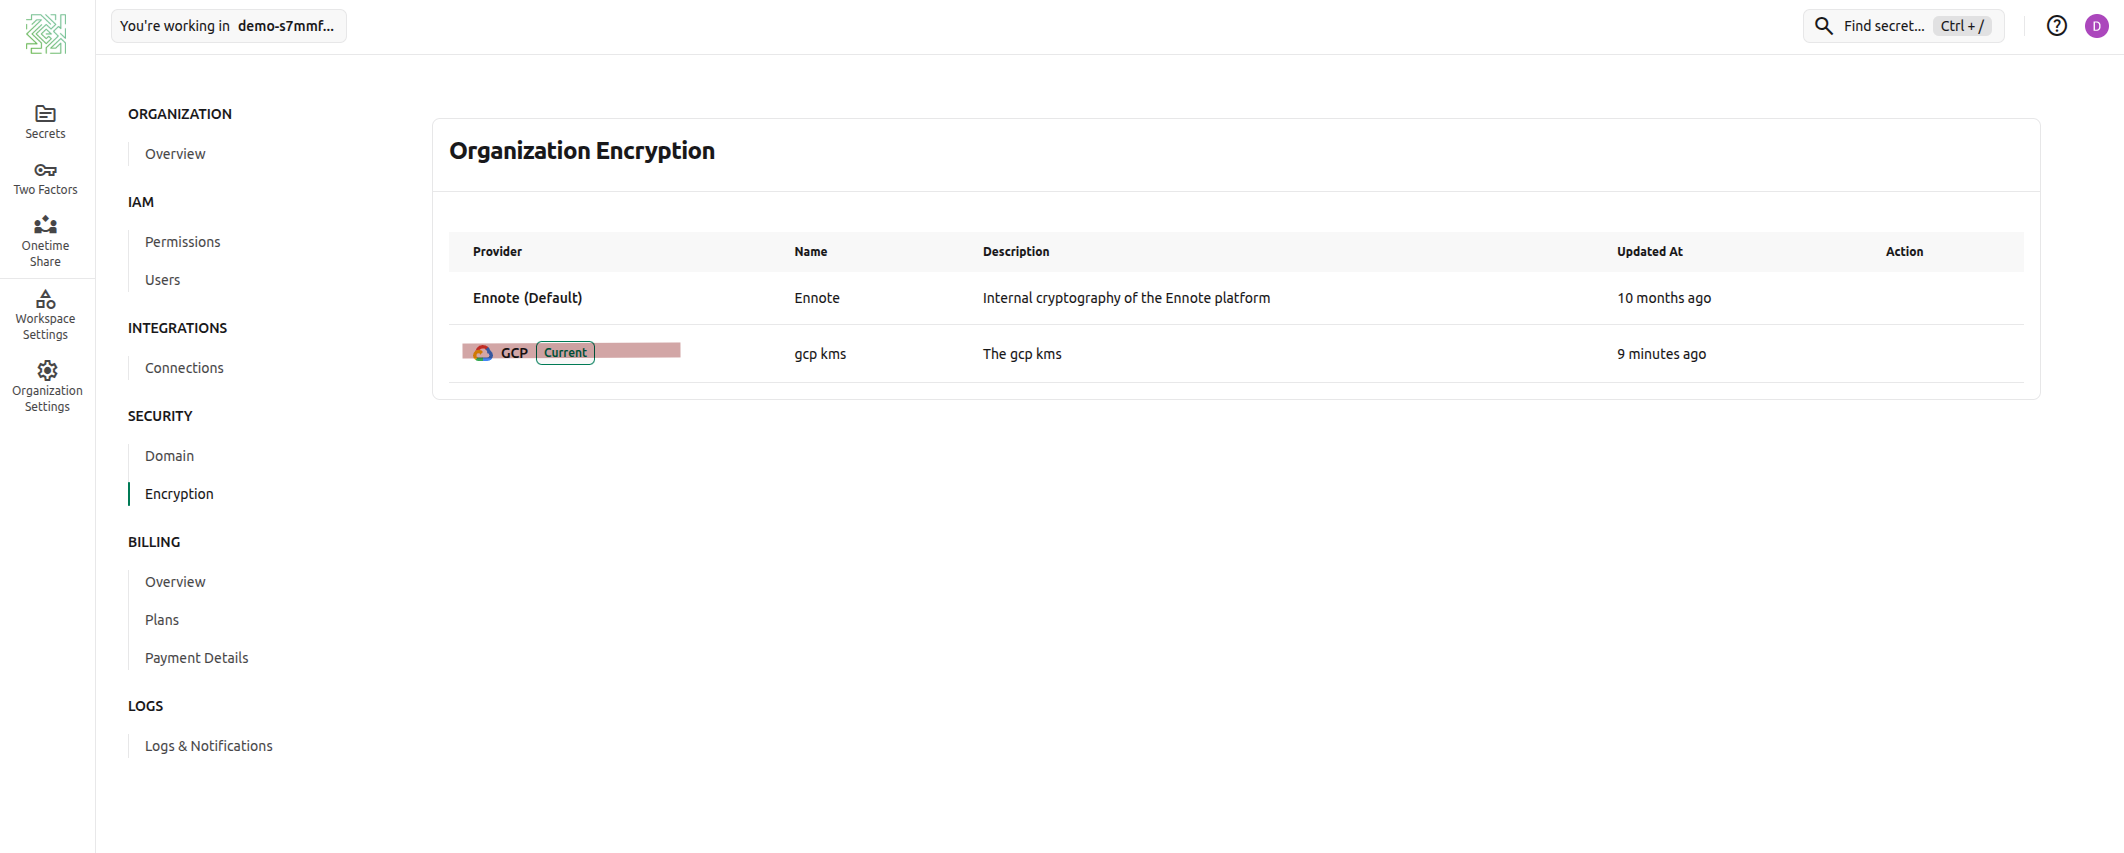Click the SECURITY section heading
The width and height of the screenshot is (2124, 853).
(160, 416)
